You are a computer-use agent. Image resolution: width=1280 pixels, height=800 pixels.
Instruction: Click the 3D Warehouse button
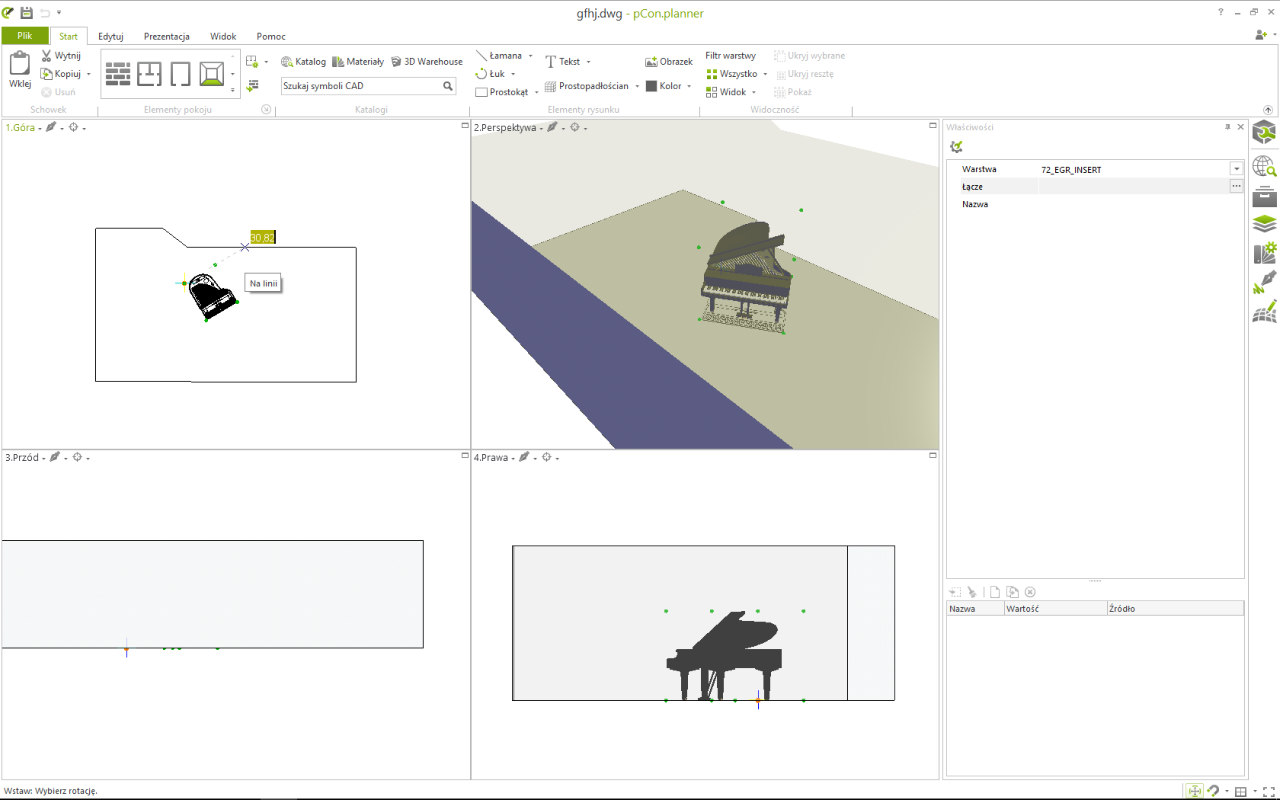pyautogui.click(x=426, y=61)
